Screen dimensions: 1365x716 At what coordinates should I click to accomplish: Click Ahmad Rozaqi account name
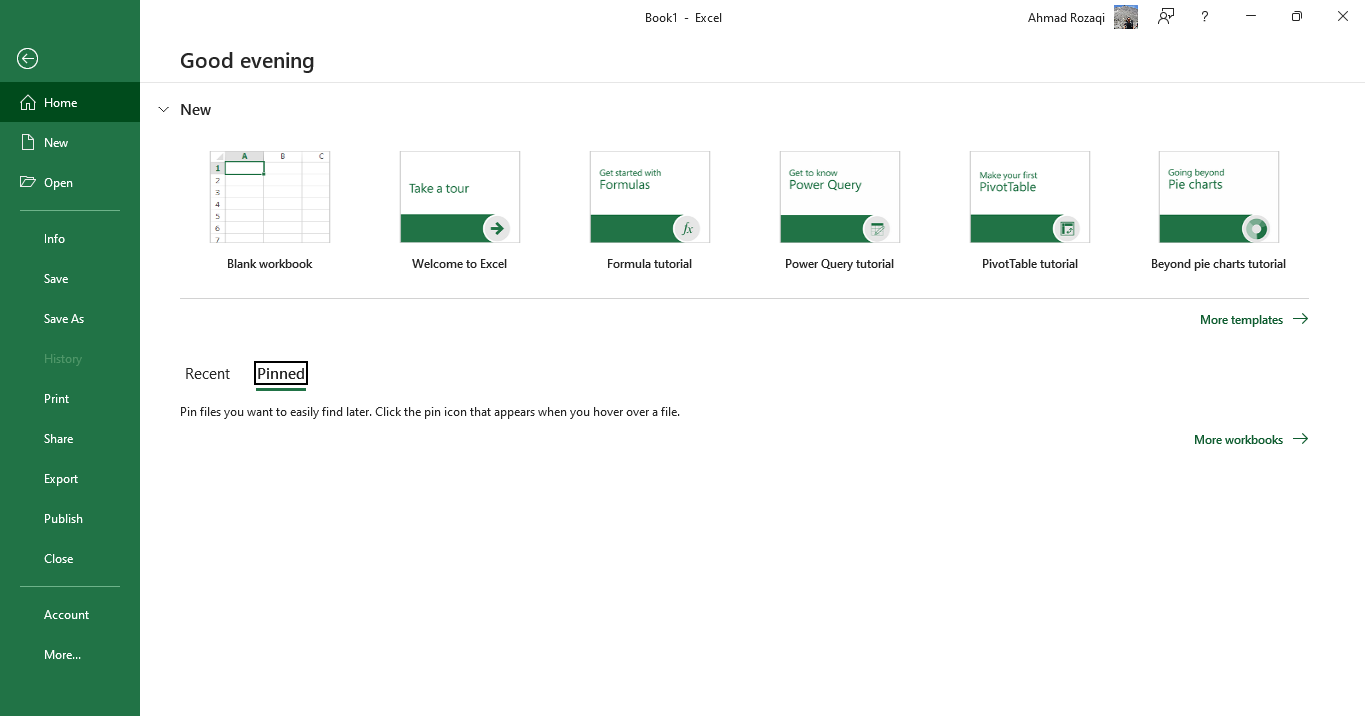pos(1066,17)
